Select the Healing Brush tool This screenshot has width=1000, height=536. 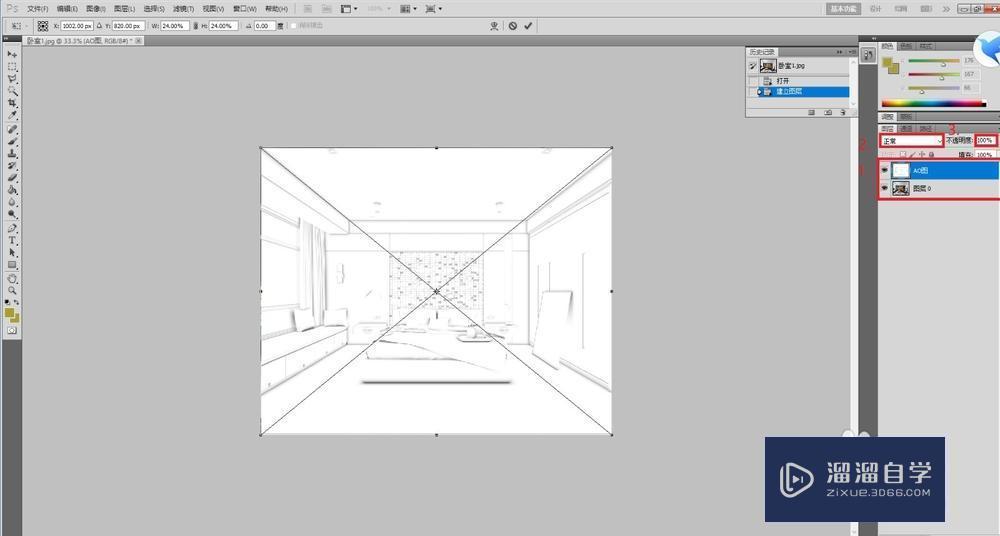11,130
